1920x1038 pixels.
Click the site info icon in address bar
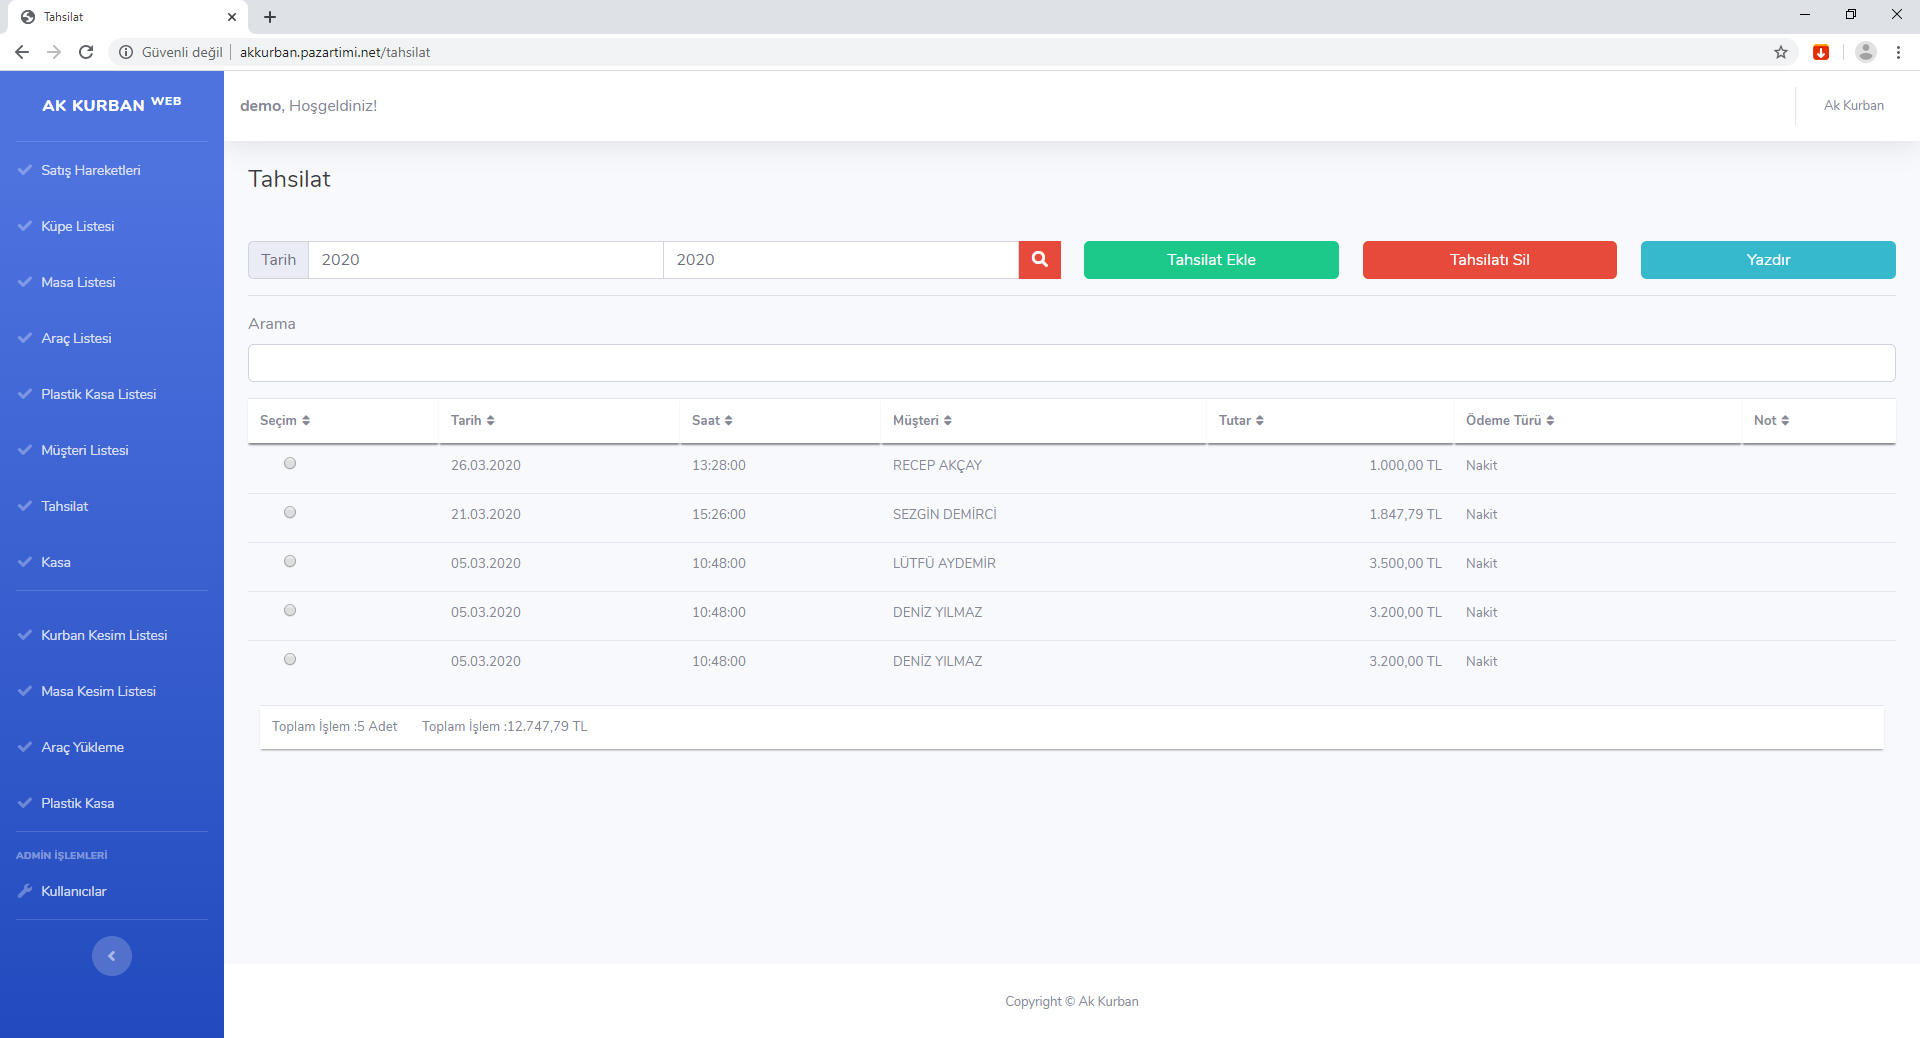tap(126, 52)
